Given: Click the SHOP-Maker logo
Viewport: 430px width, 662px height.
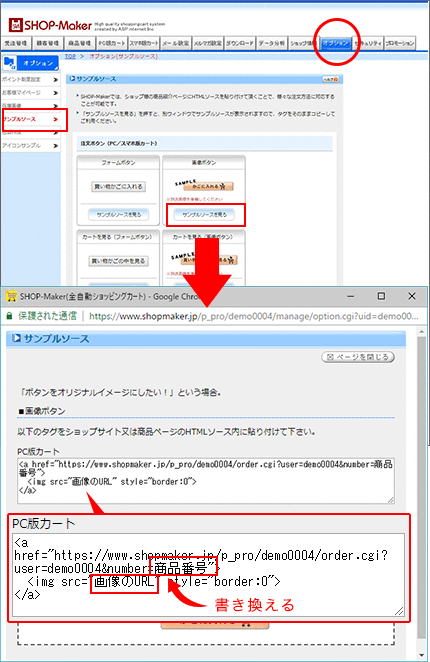Looking at the screenshot, I should click(x=50, y=25).
